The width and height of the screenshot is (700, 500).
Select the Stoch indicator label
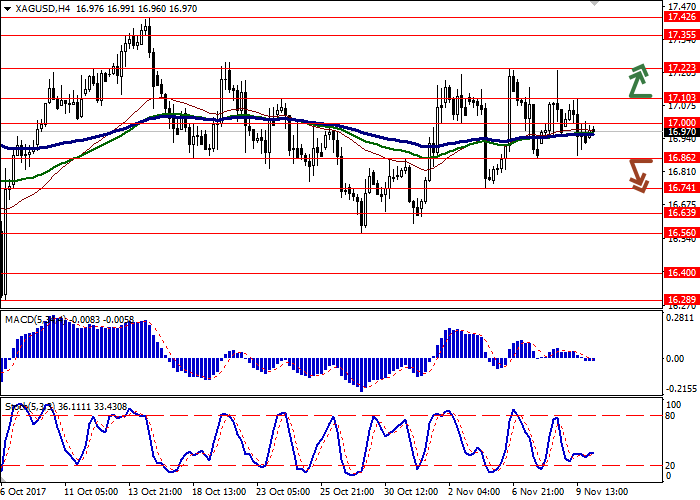pyautogui.click(x=16, y=406)
